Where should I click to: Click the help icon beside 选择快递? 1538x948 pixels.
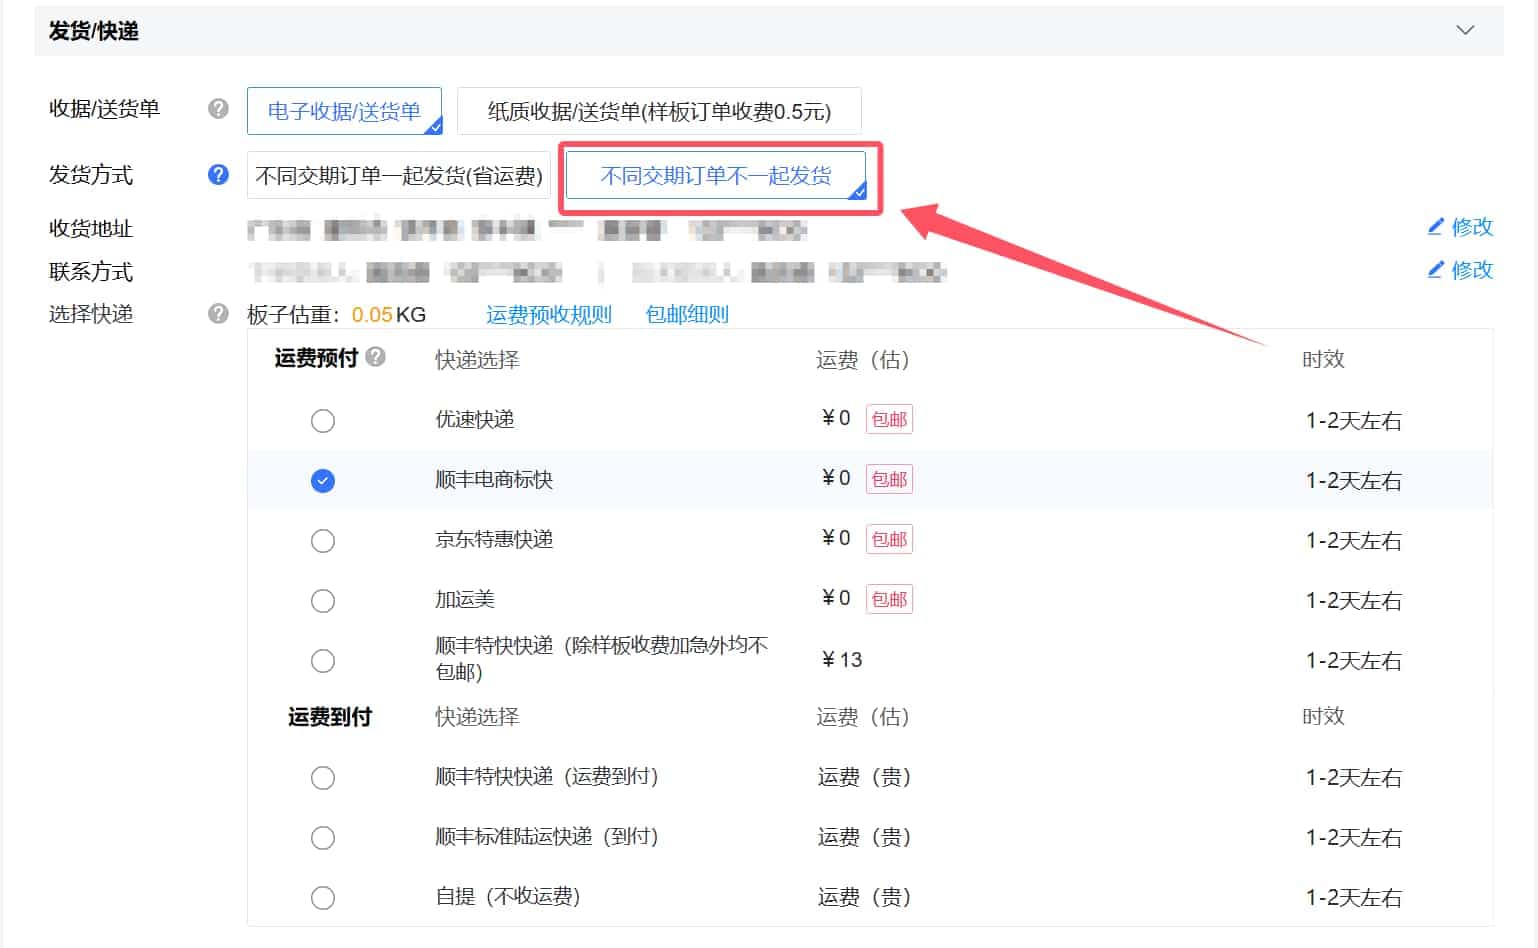(218, 313)
